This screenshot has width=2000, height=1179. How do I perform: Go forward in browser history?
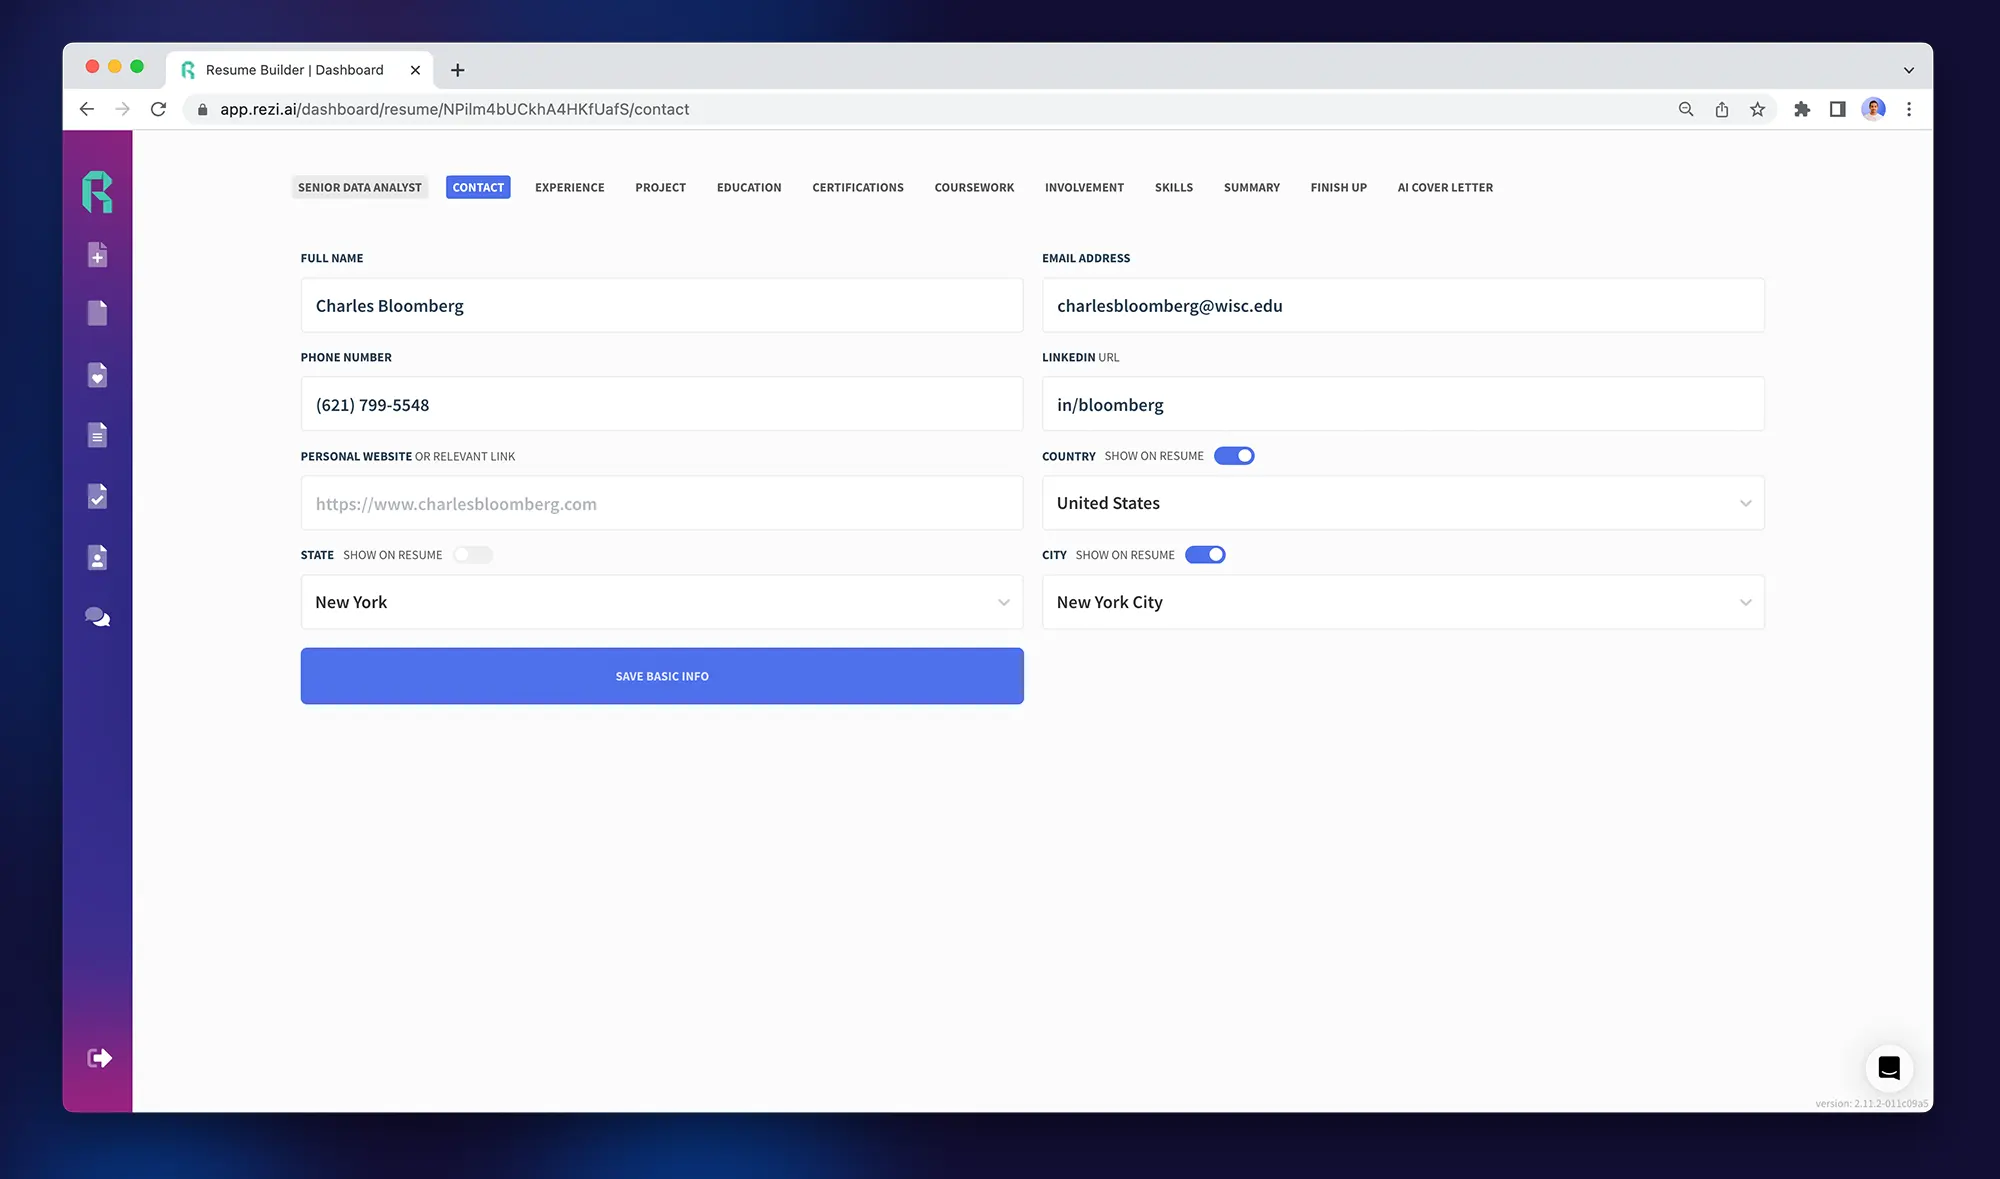(x=122, y=109)
